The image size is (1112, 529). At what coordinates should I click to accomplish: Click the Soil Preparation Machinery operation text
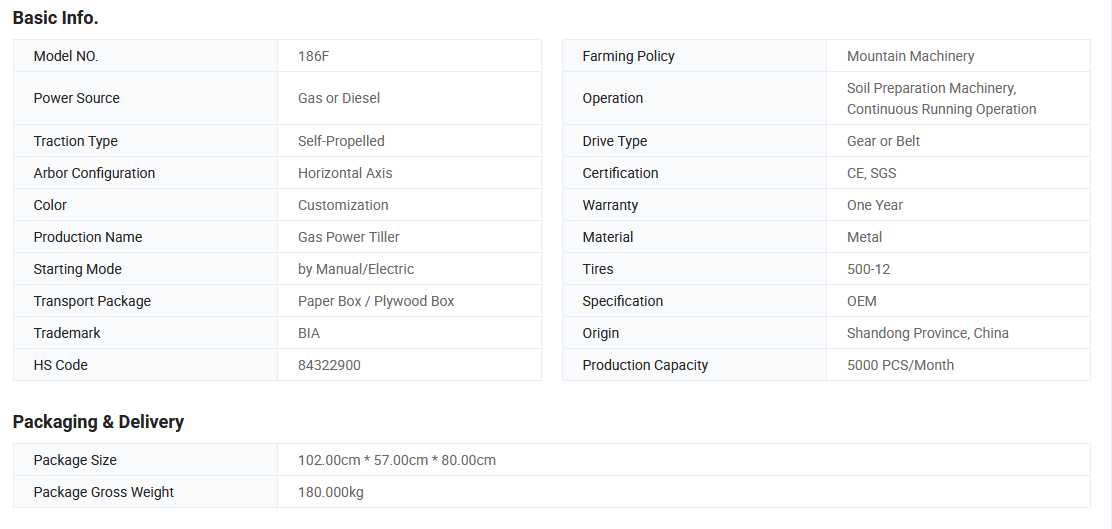931,88
